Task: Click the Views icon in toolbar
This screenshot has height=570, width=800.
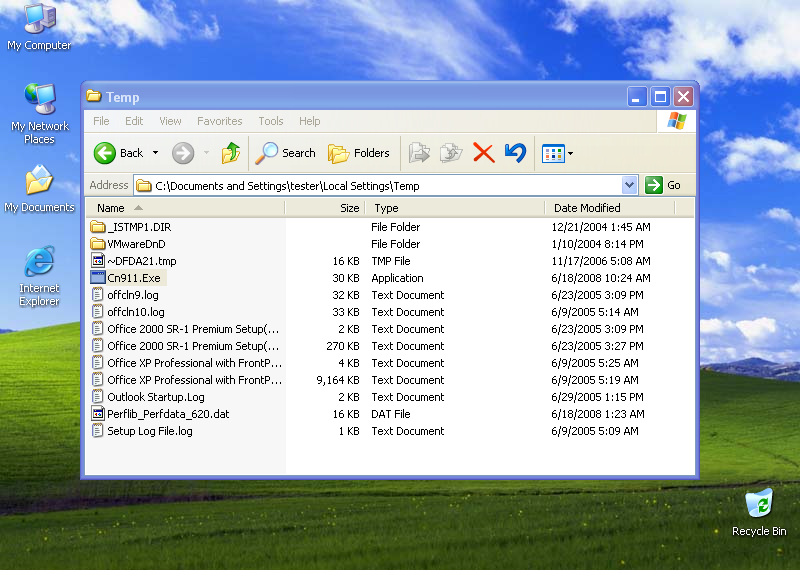Action: 553,153
